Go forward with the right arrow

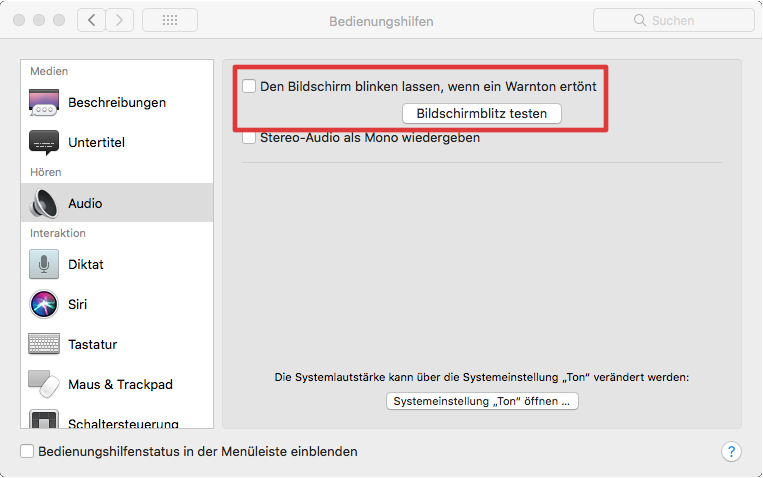pyautogui.click(x=120, y=20)
